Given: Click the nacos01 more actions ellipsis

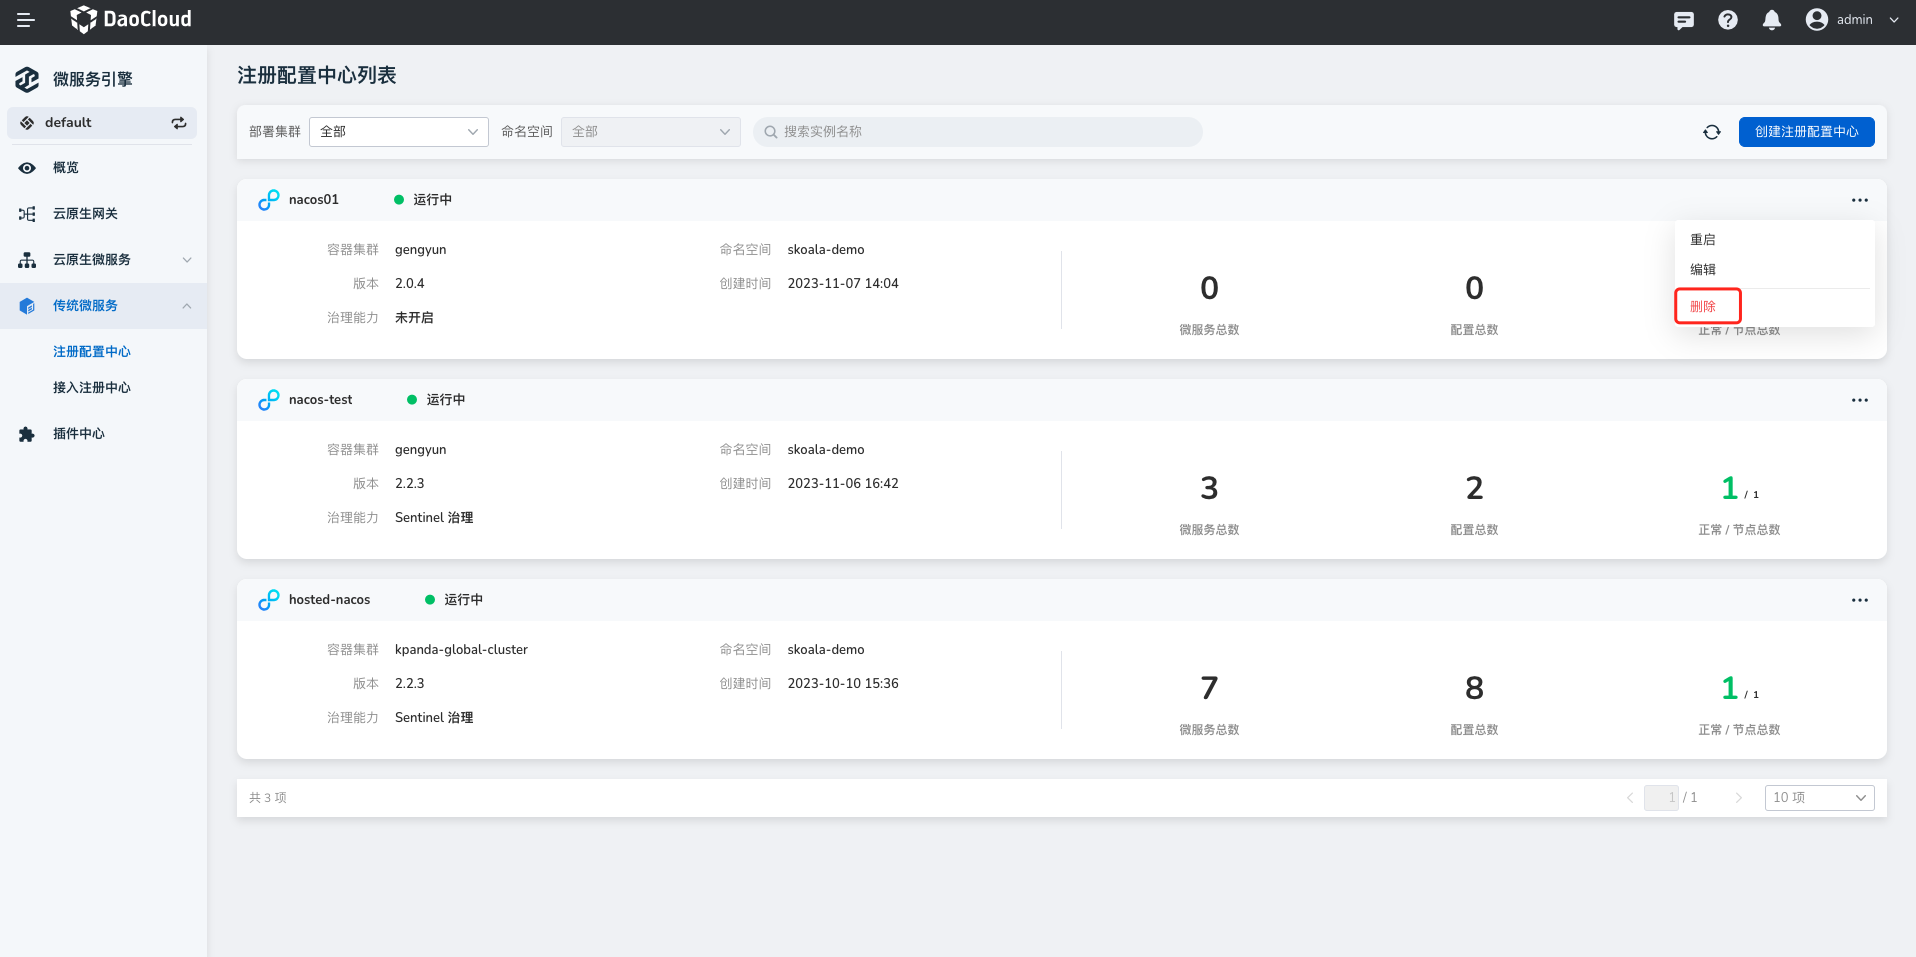Looking at the screenshot, I should click(x=1859, y=200).
